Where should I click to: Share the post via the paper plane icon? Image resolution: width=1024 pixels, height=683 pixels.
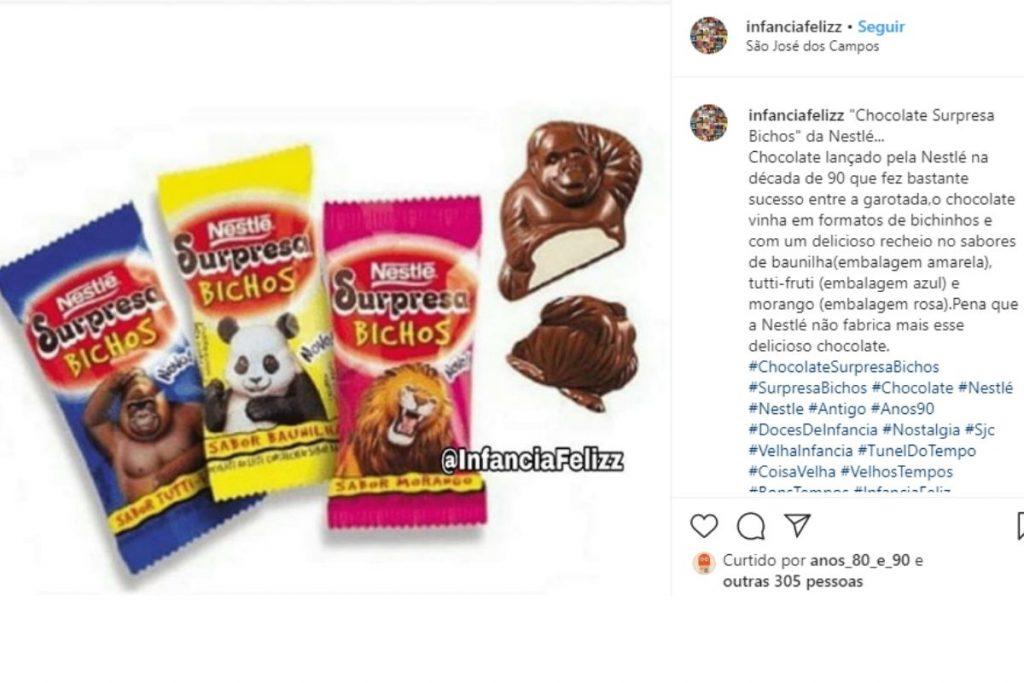[797, 525]
